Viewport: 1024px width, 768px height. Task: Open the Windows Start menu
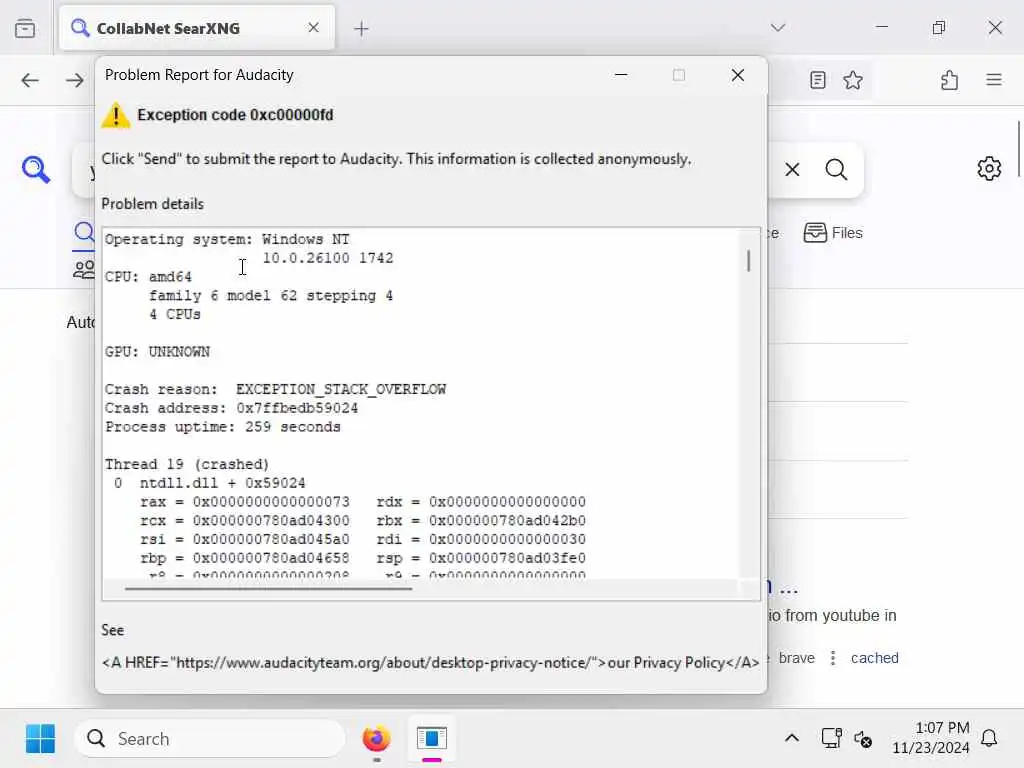40,739
